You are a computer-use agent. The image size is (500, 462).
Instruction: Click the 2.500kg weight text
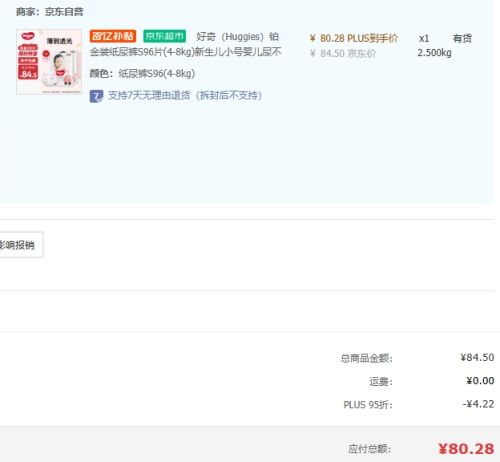[x=434, y=53]
